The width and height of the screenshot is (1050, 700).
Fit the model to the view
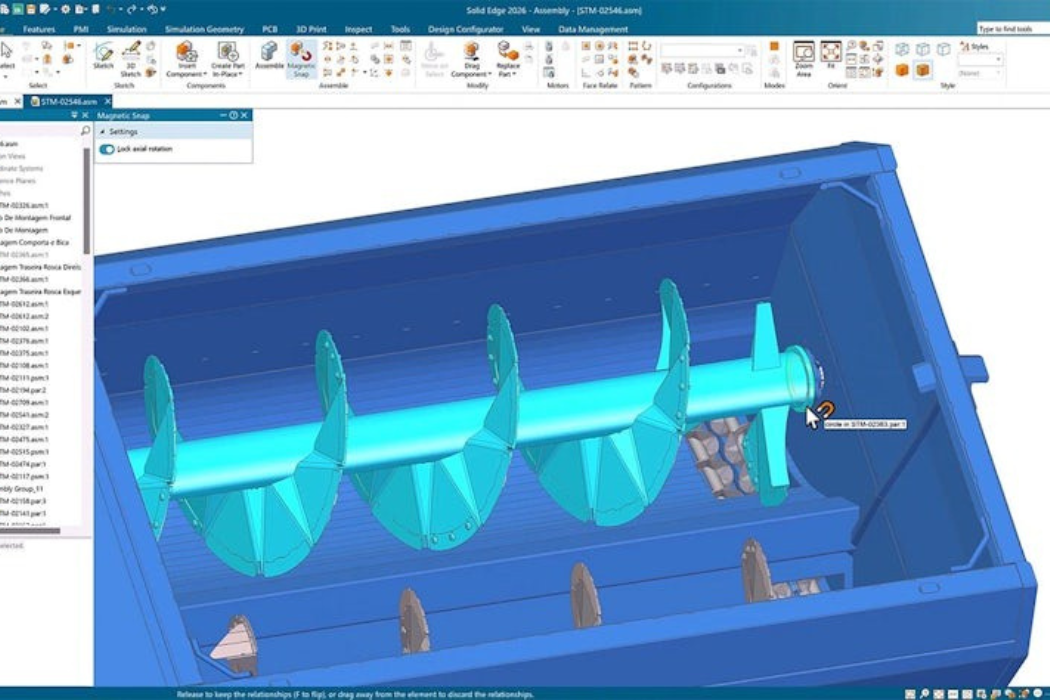[831, 55]
